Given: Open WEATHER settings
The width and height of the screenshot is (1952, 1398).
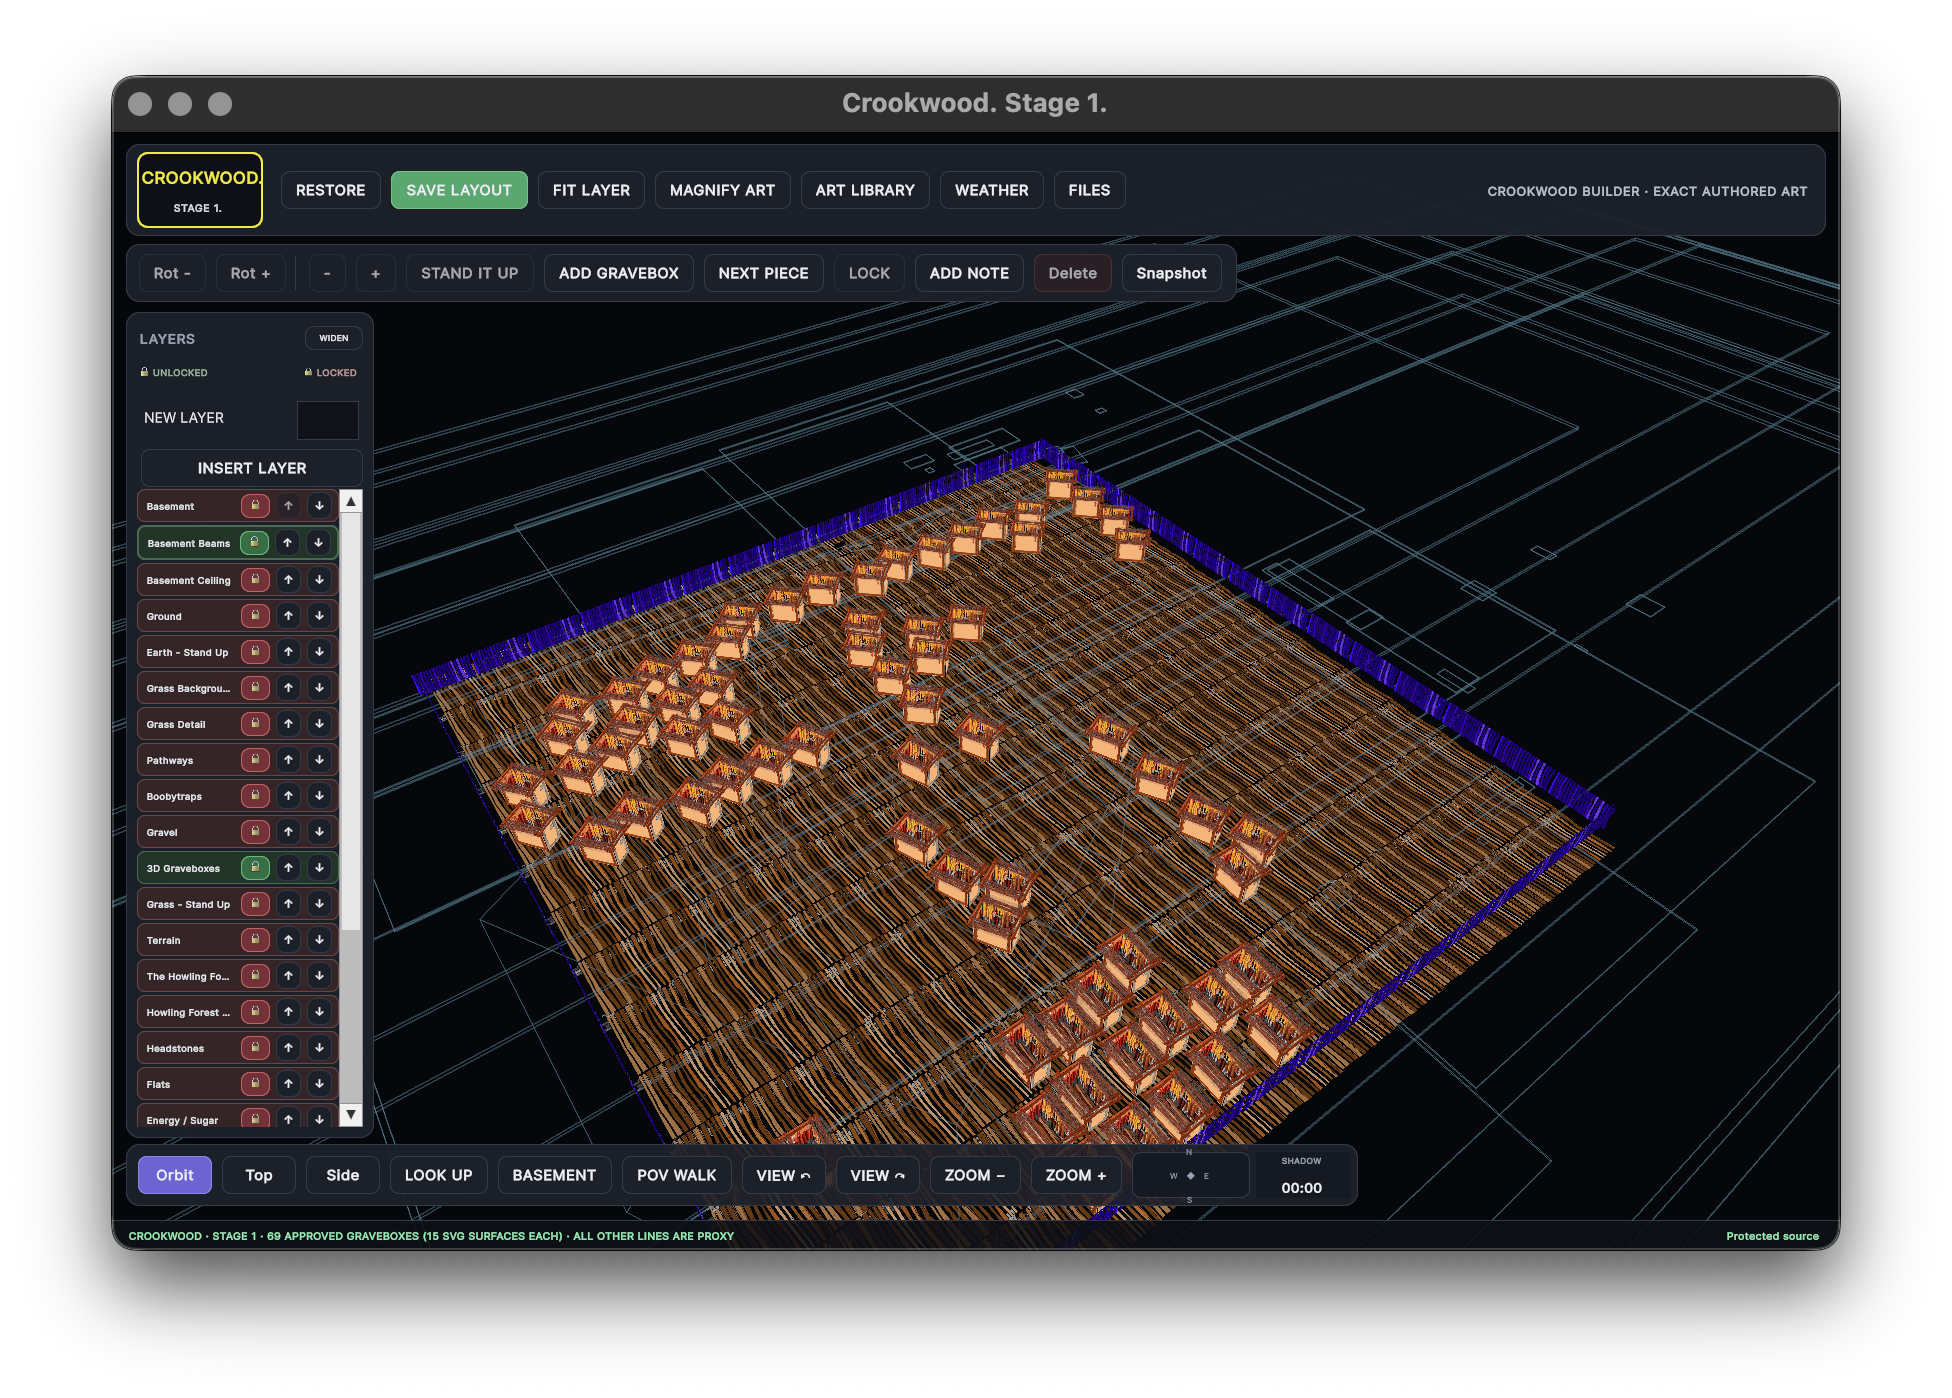Looking at the screenshot, I should pyautogui.click(x=992, y=190).
